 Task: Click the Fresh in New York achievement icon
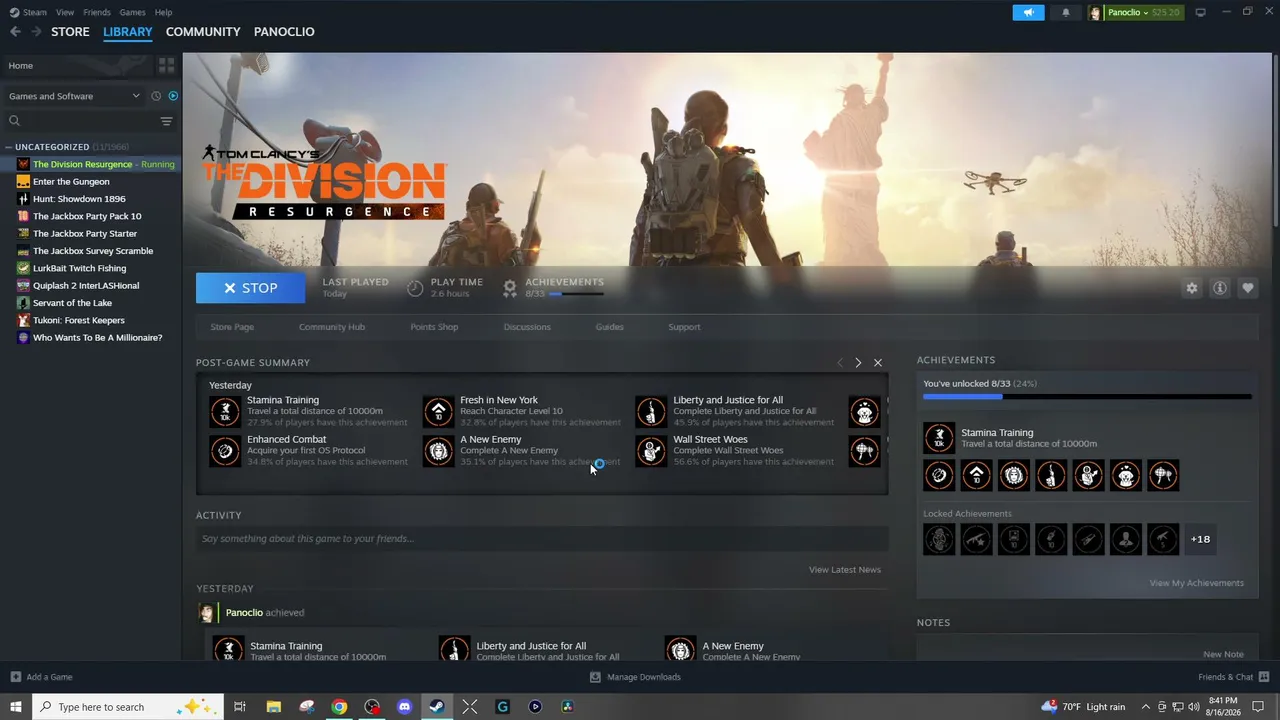[438, 412]
